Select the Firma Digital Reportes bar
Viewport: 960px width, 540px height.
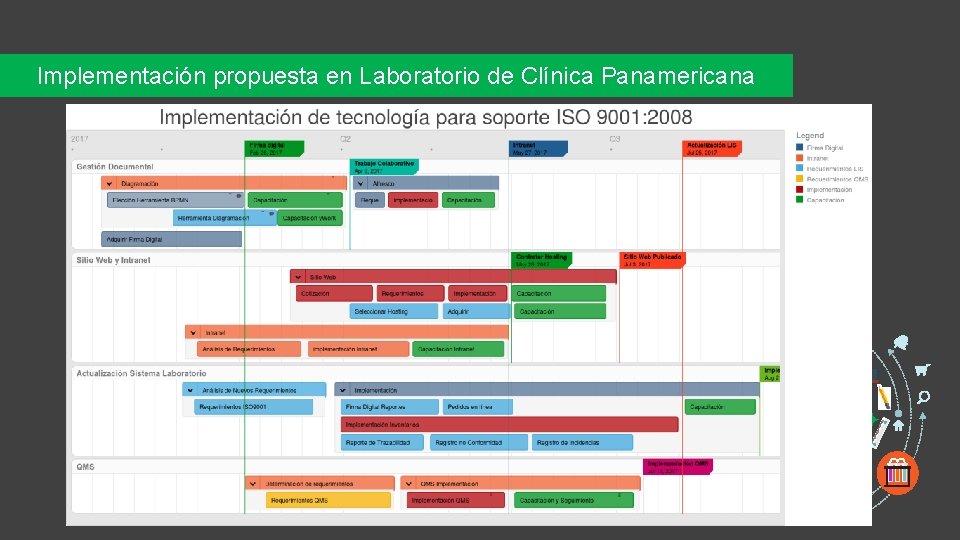(389, 407)
